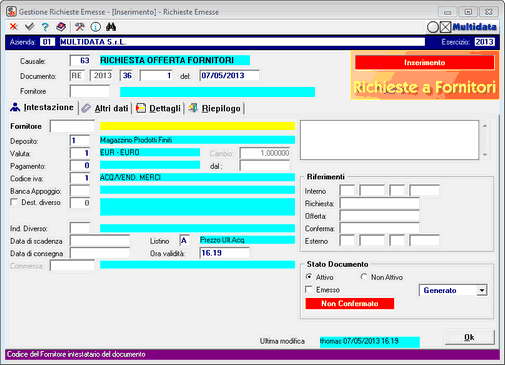505x365 pixels.
Task: Click the EUR - EURO description text
Action: pos(120,152)
